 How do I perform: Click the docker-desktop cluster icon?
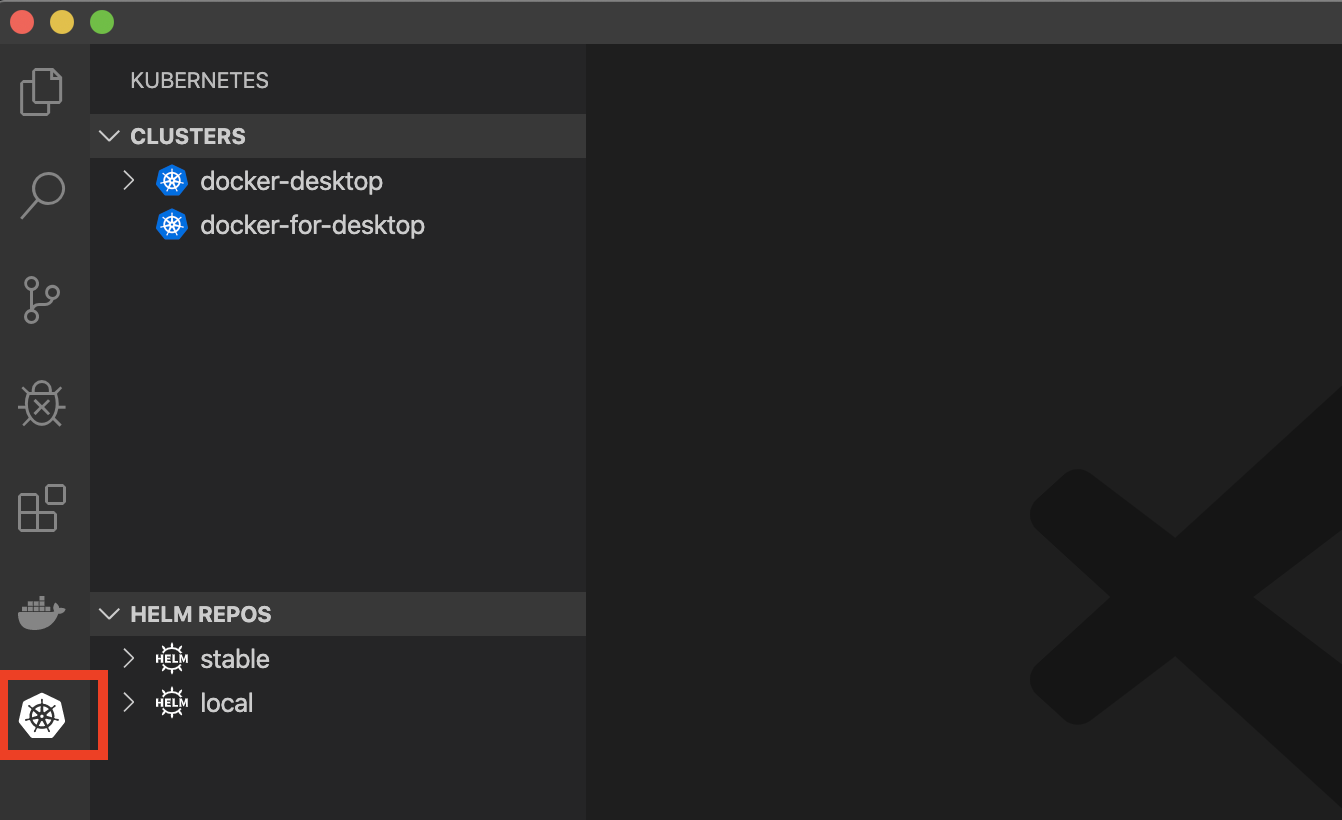[x=172, y=180]
